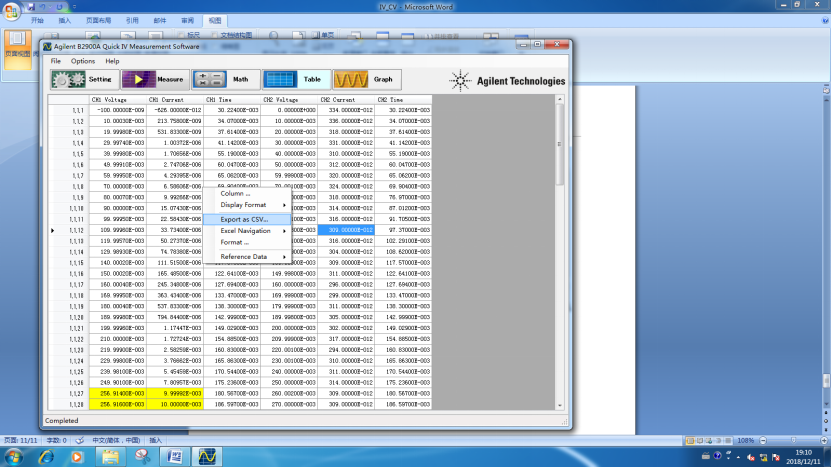831x468 pixels.
Task: Switch to the 插入 ribbon tab
Action: pyautogui.click(x=65, y=21)
